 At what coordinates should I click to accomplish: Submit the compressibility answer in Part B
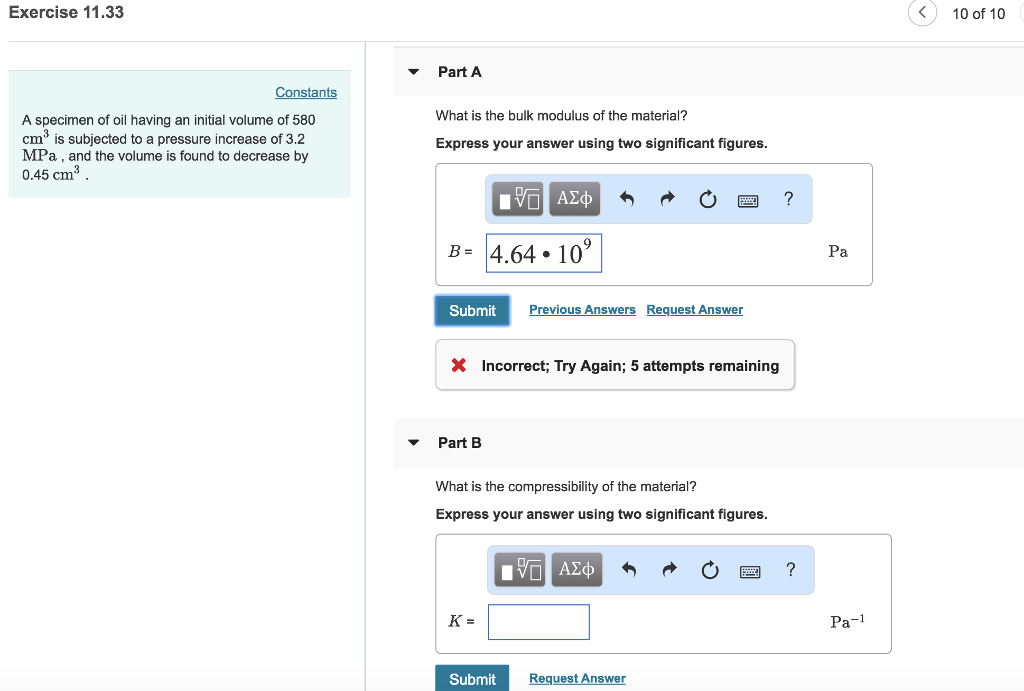point(471,679)
